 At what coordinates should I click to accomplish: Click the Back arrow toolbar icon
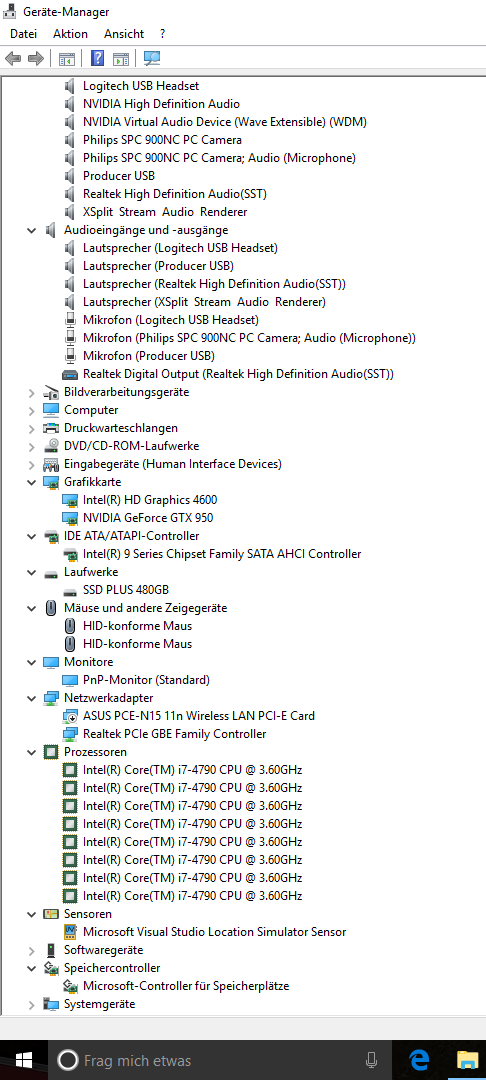pos(12,59)
